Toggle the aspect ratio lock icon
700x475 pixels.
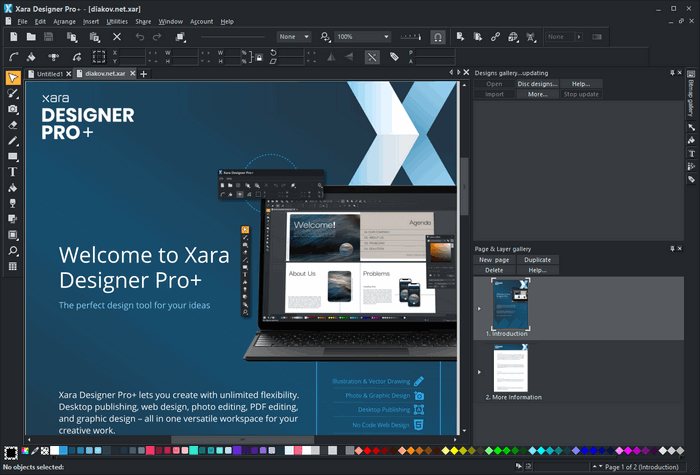click(x=259, y=57)
